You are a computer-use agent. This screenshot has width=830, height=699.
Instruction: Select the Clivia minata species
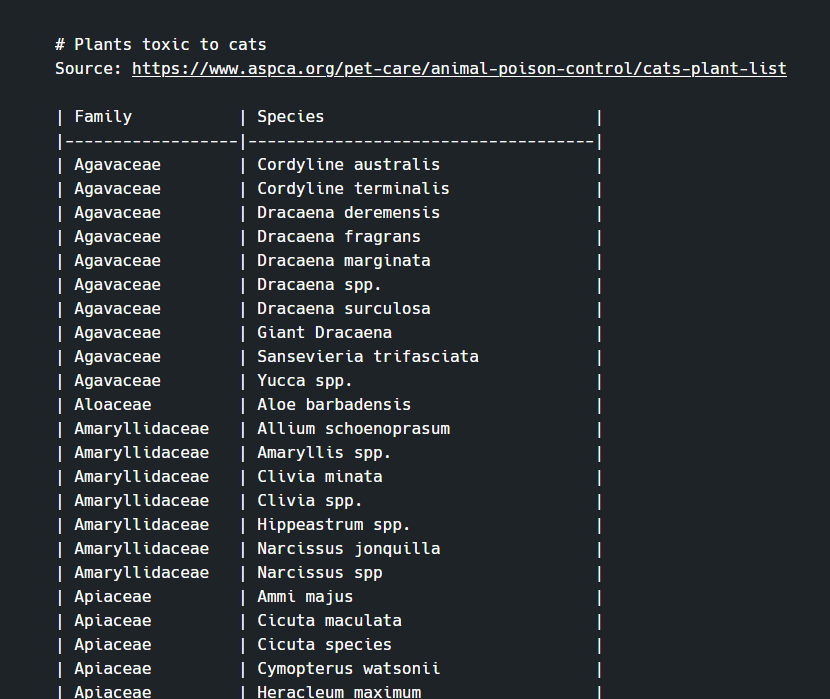point(320,476)
